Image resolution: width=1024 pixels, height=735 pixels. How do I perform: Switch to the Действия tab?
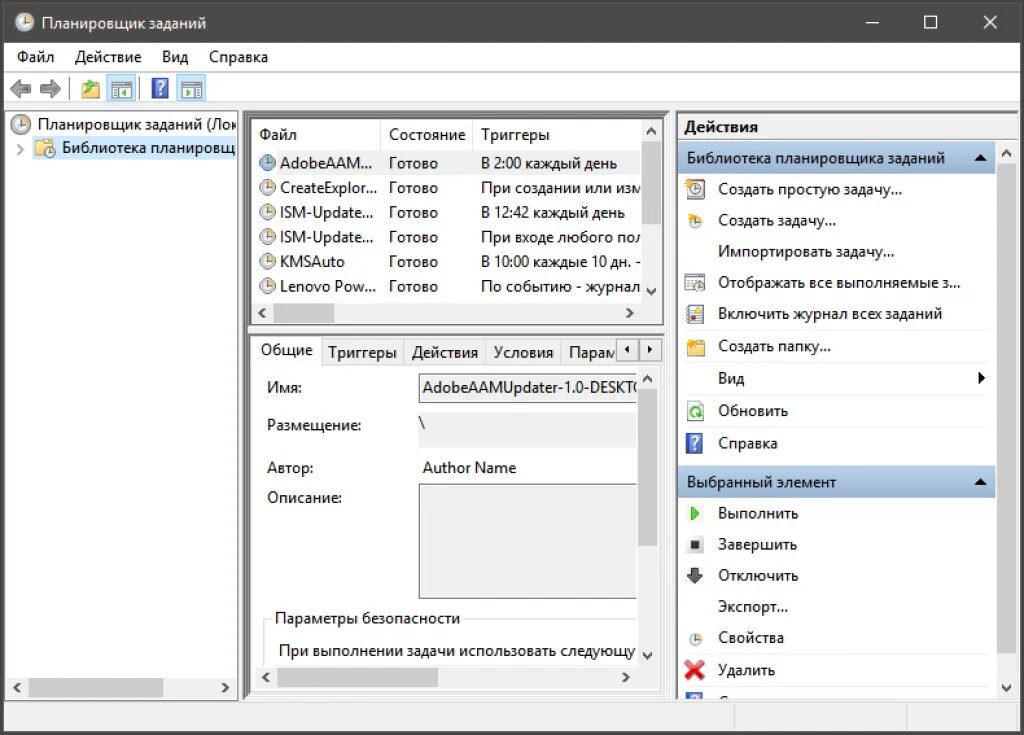point(445,352)
